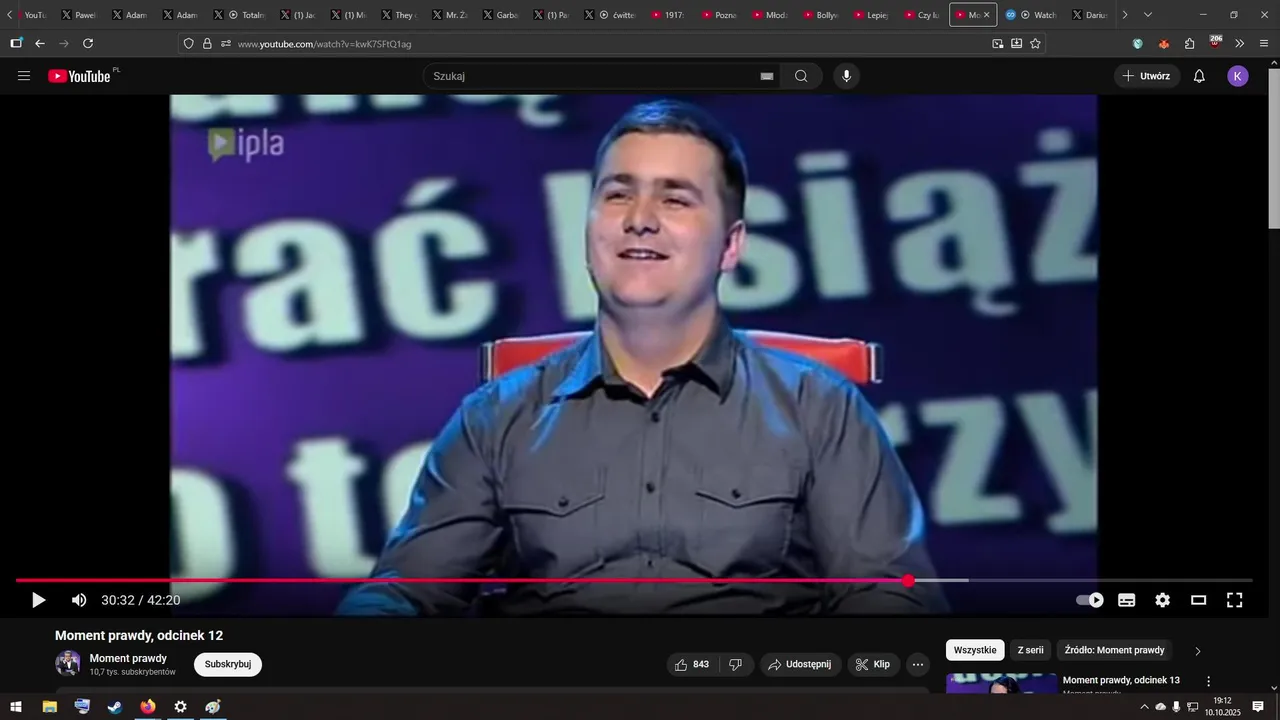Bookmark this page with the star
1280x720 pixels.
[1035, 43]
